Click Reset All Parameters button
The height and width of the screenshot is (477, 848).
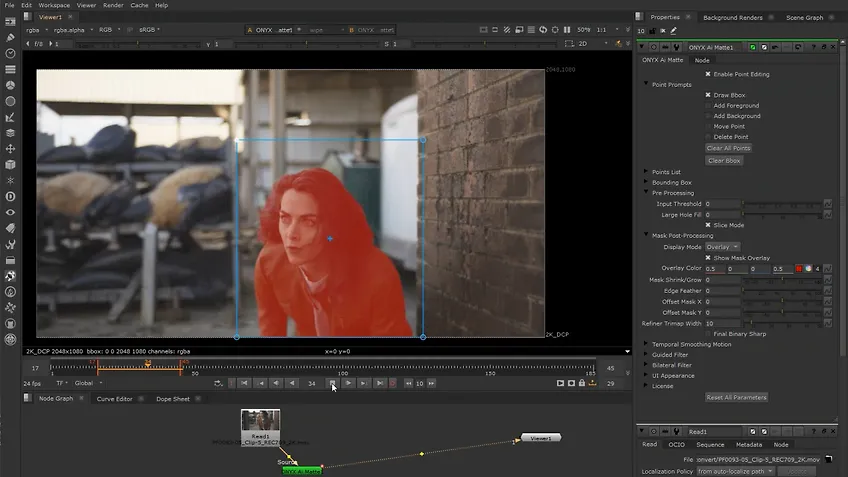tap(736, 398)
